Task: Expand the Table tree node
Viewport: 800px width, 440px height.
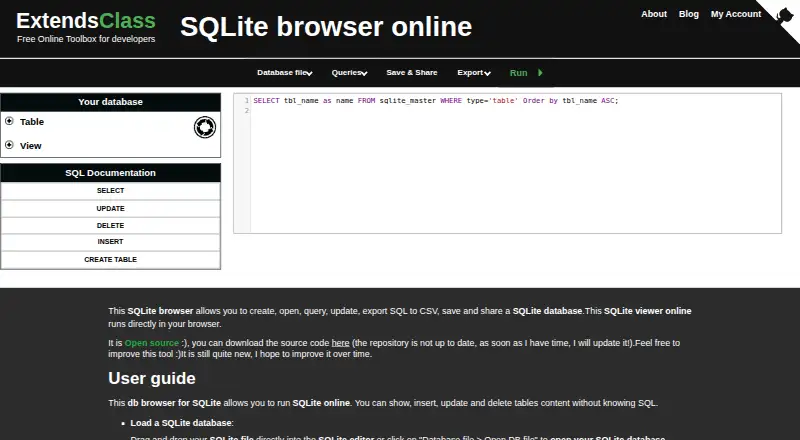Action: pyautogui.click(x=9, y=121)
